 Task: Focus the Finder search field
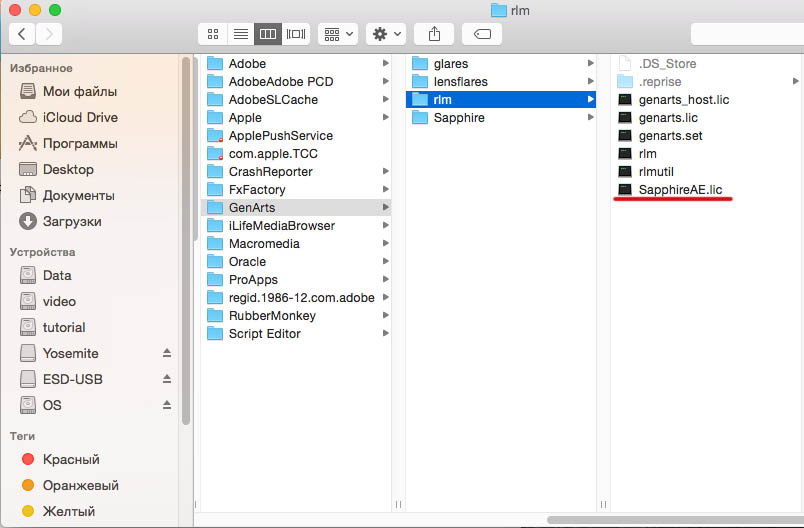pyautogui.click(x=748, y=34)
